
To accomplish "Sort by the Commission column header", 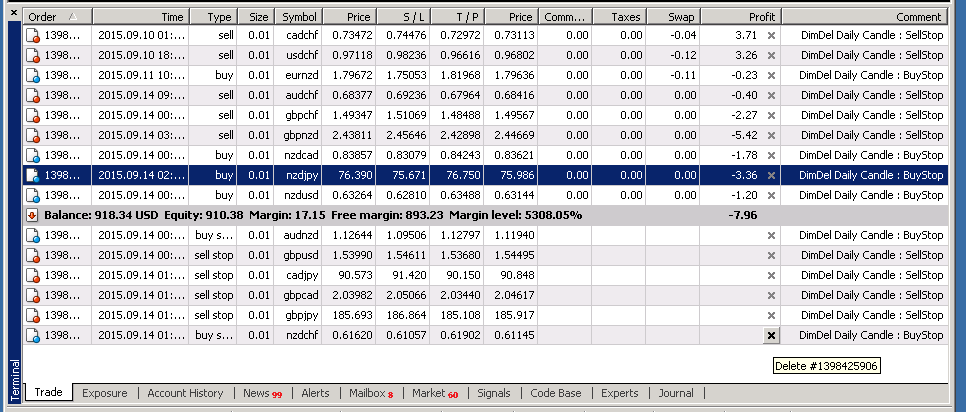I will point(565,17).
